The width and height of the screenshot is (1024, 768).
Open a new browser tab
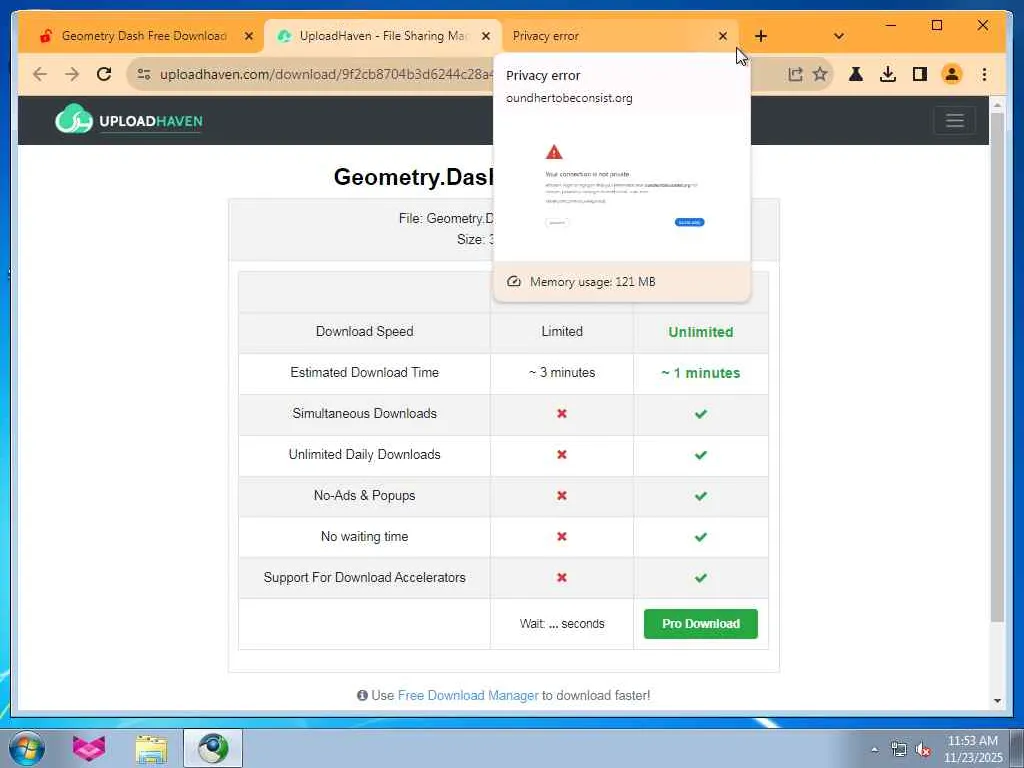[x=761, y=36]
